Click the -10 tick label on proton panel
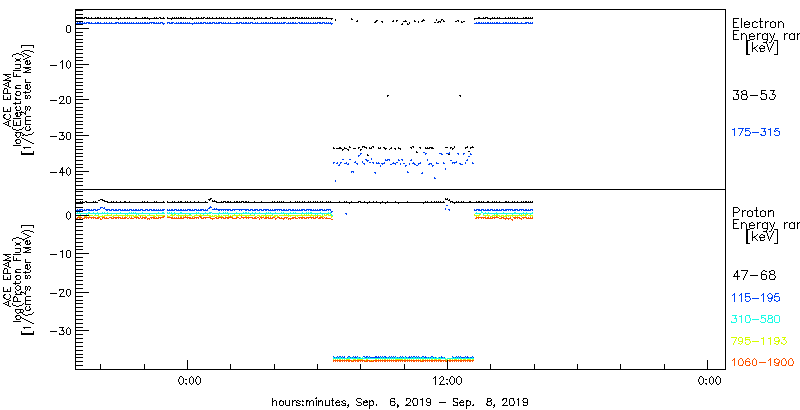This screenshot has width=800, height=410. (x=59, y=254)
